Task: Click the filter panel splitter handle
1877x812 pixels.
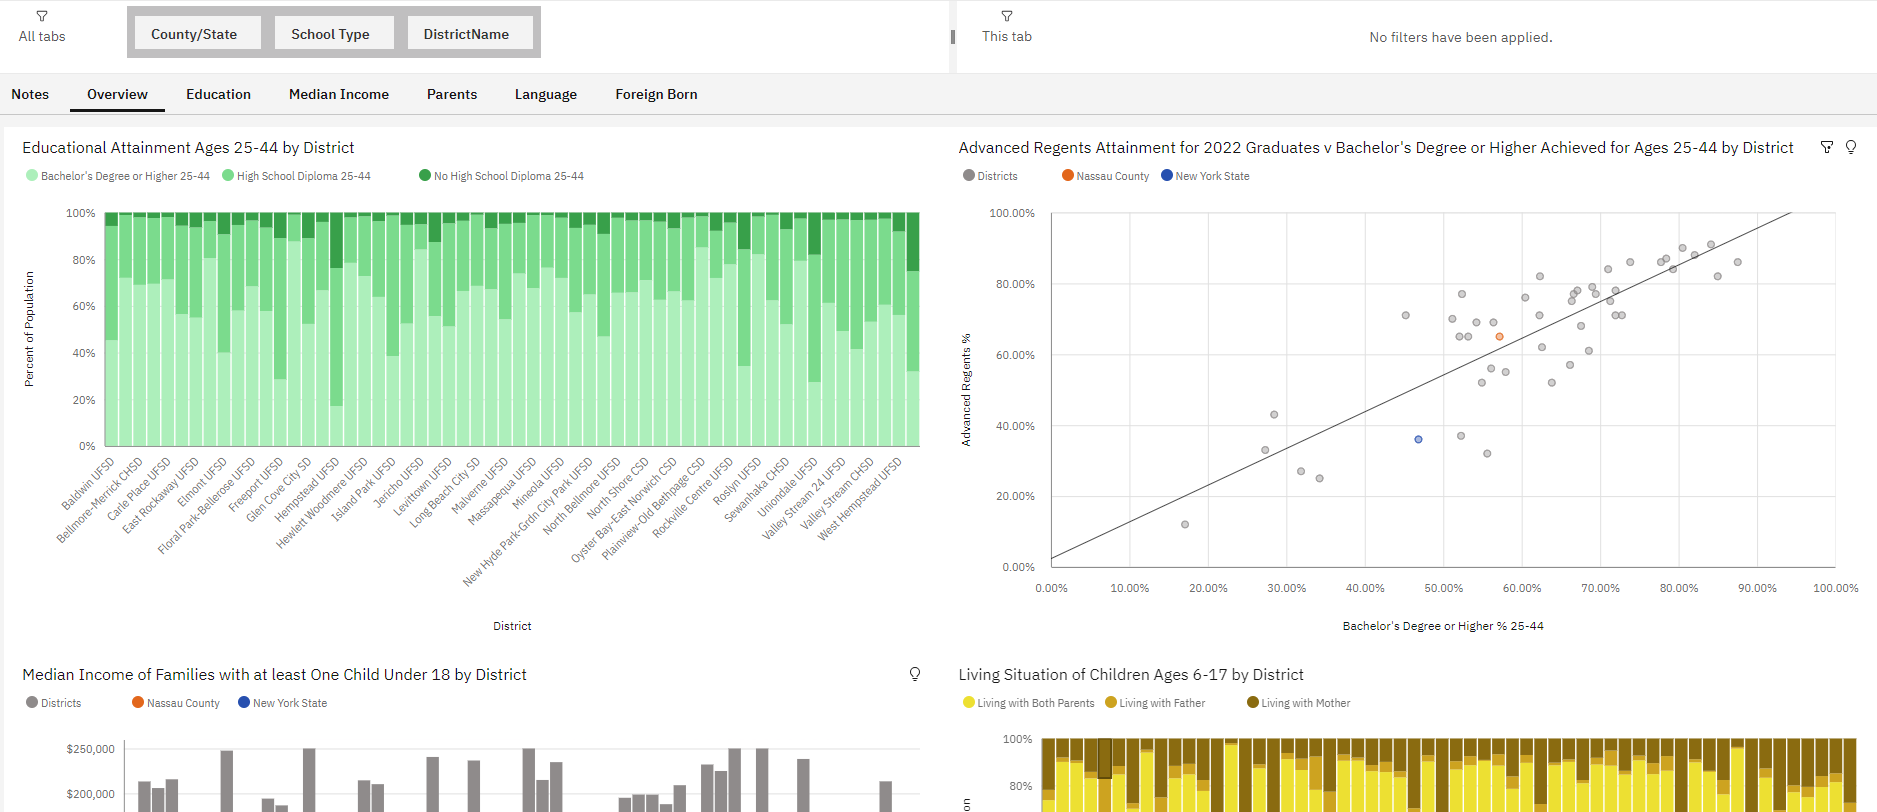Action: click(x=952, y=36)
